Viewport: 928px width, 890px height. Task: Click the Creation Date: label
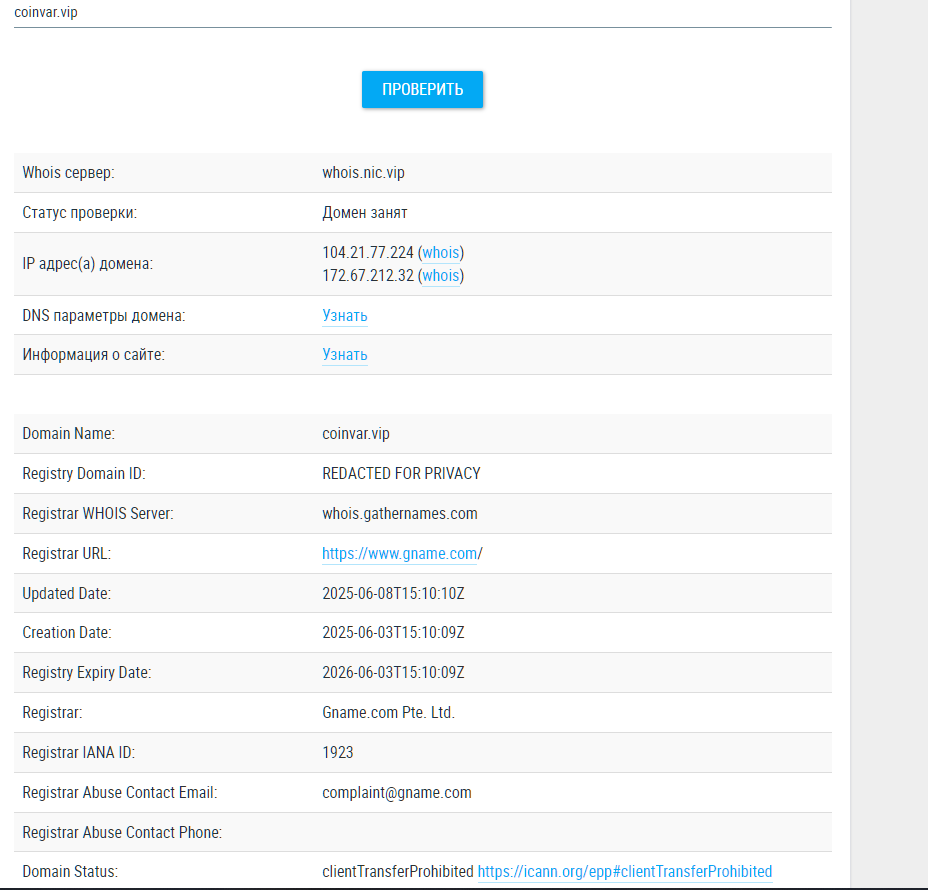click(x=66, y=633)
